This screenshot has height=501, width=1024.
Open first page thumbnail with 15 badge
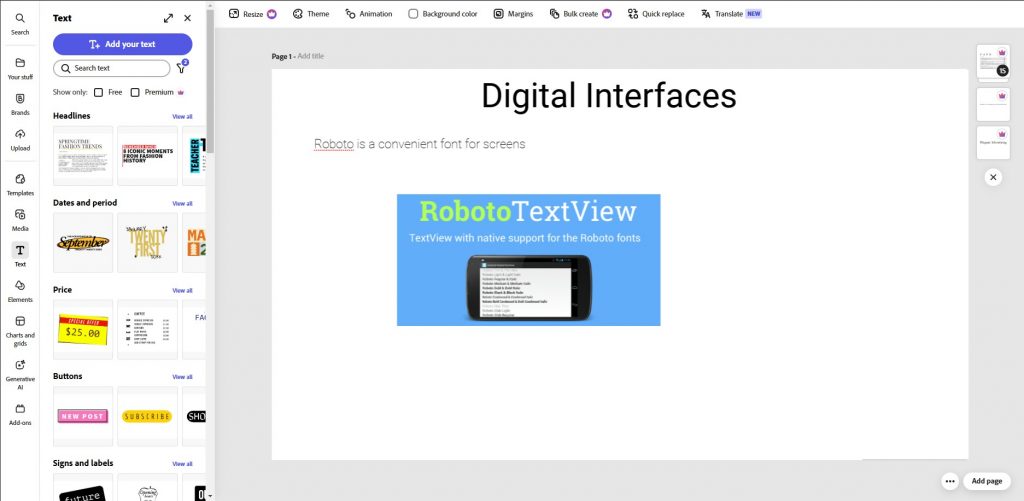pyautogui.click(x=993, y=63)
